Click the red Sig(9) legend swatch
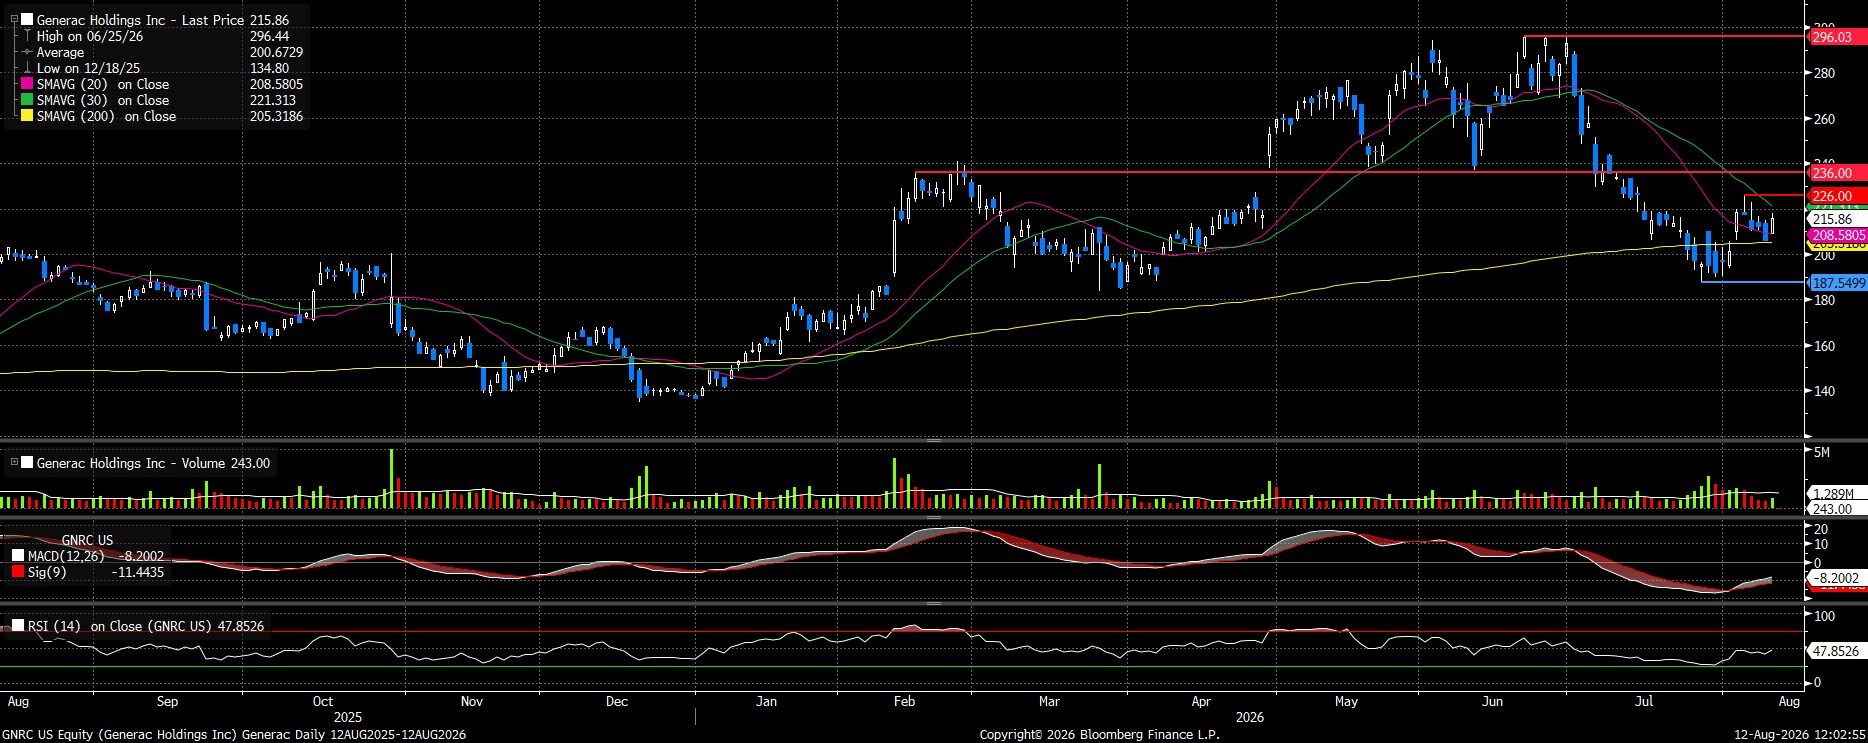This screenshot has width=1868, height=743. tap(17, 572)
